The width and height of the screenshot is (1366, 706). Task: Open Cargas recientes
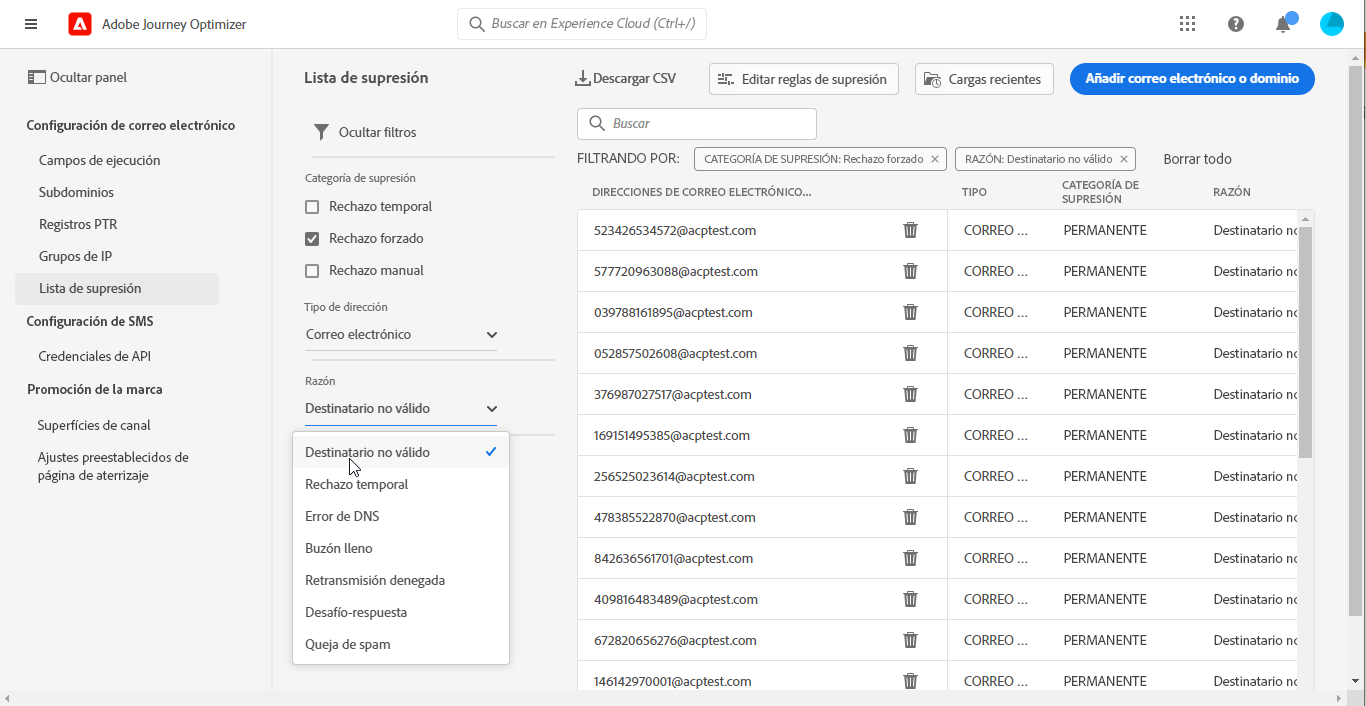[984, 79]
